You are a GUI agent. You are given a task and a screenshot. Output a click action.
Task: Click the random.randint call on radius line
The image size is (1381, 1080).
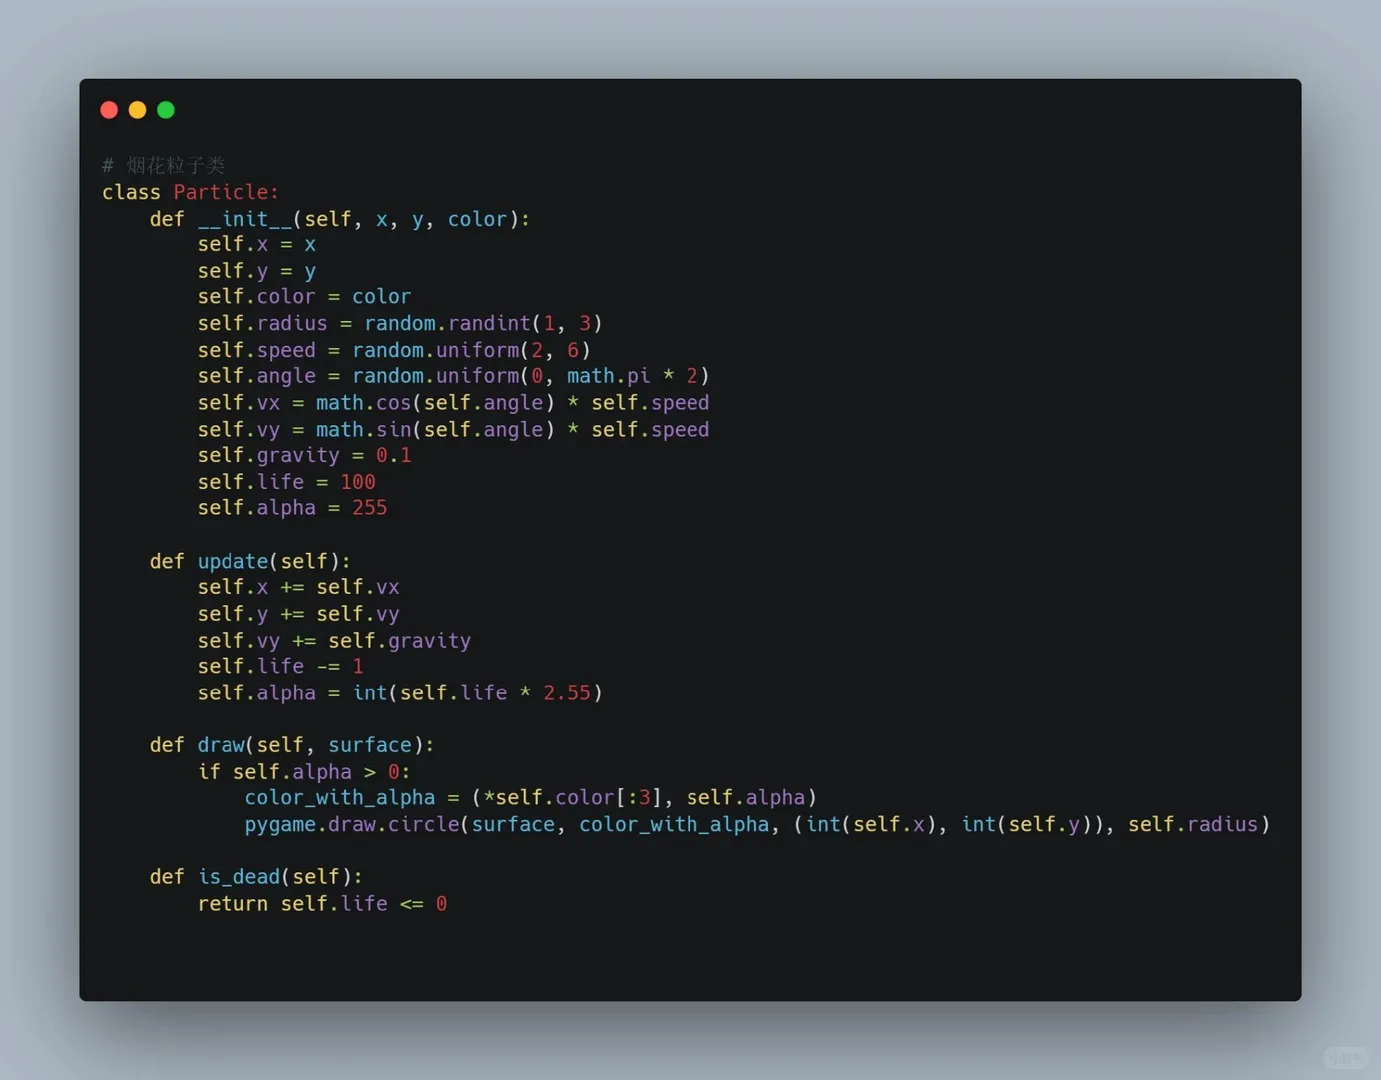[x=447, y=323]
